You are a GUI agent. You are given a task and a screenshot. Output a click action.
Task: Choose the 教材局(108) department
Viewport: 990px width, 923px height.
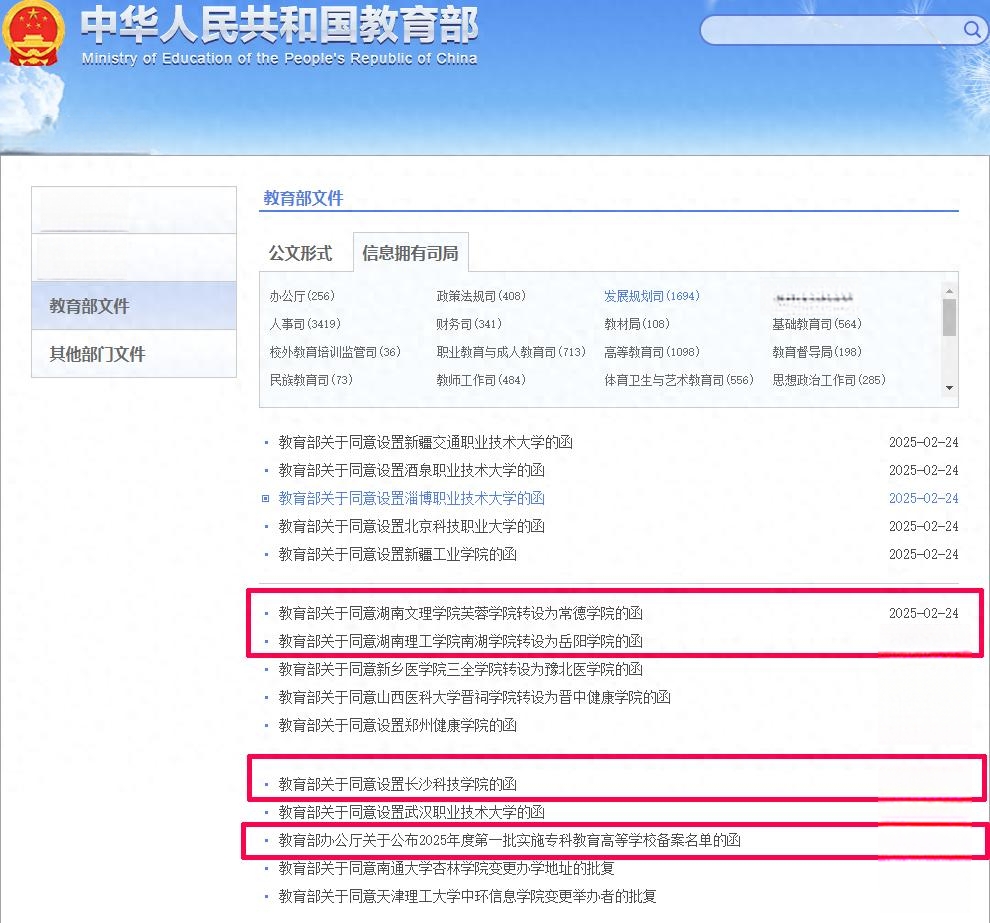(x=636, y=324)
